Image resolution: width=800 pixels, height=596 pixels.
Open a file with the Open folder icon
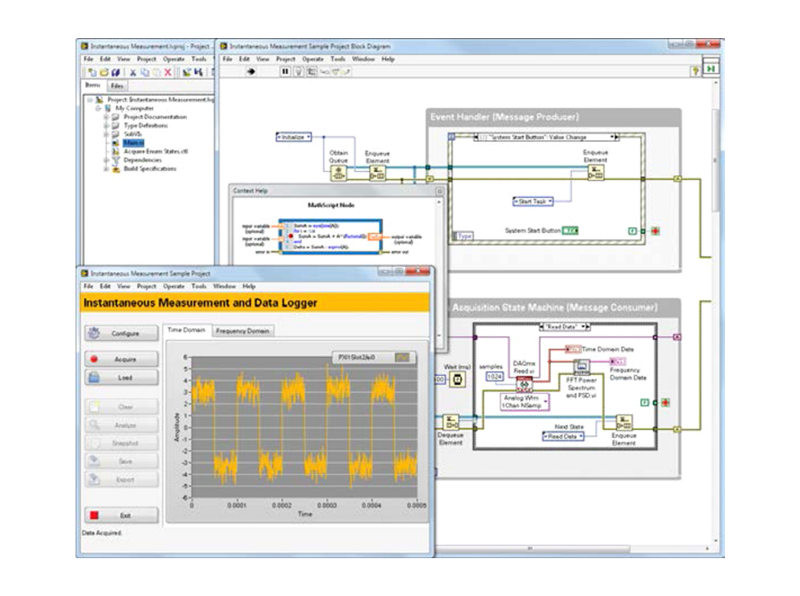104,71
